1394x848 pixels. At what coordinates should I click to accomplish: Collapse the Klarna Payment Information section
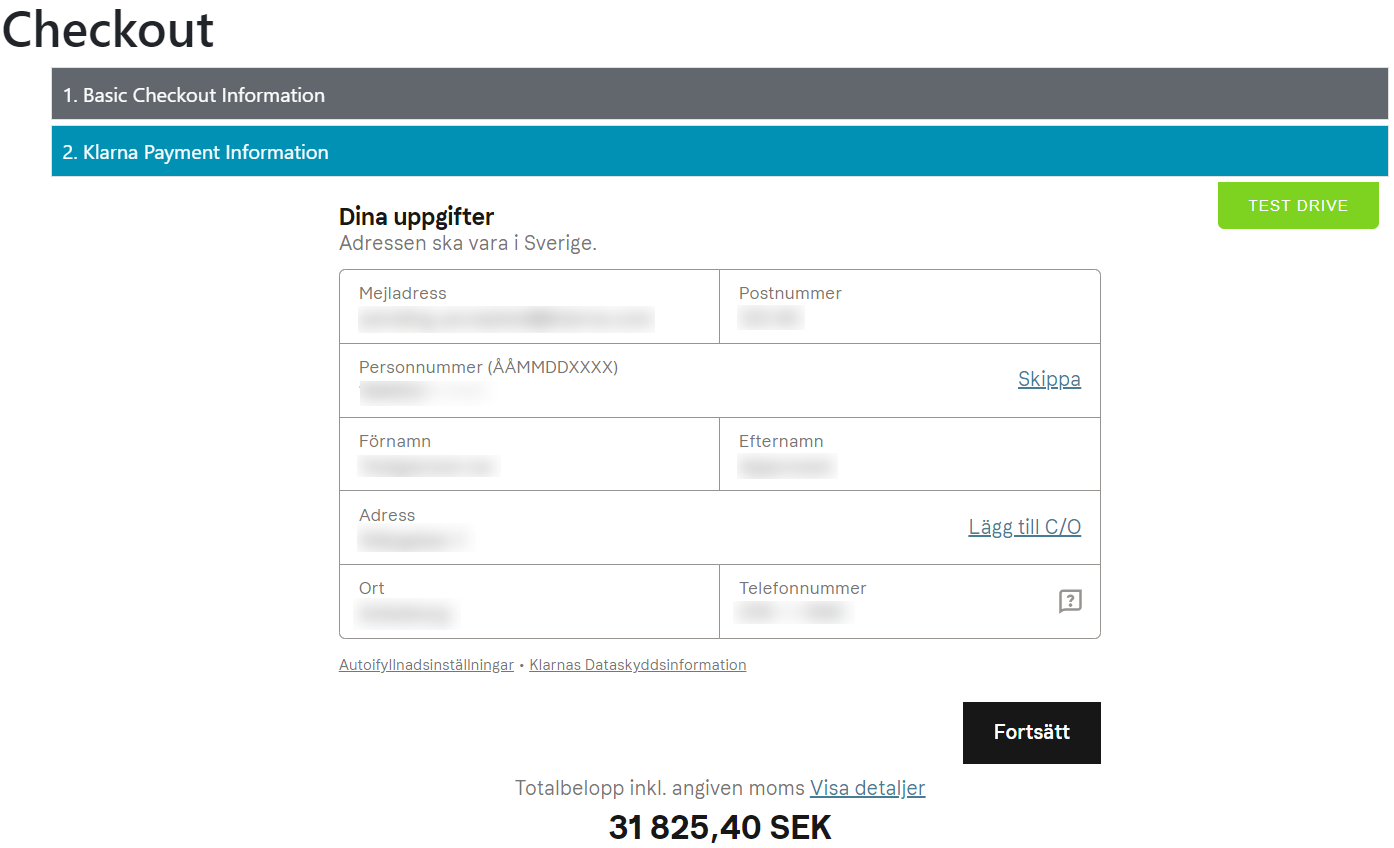pos(720,151)
